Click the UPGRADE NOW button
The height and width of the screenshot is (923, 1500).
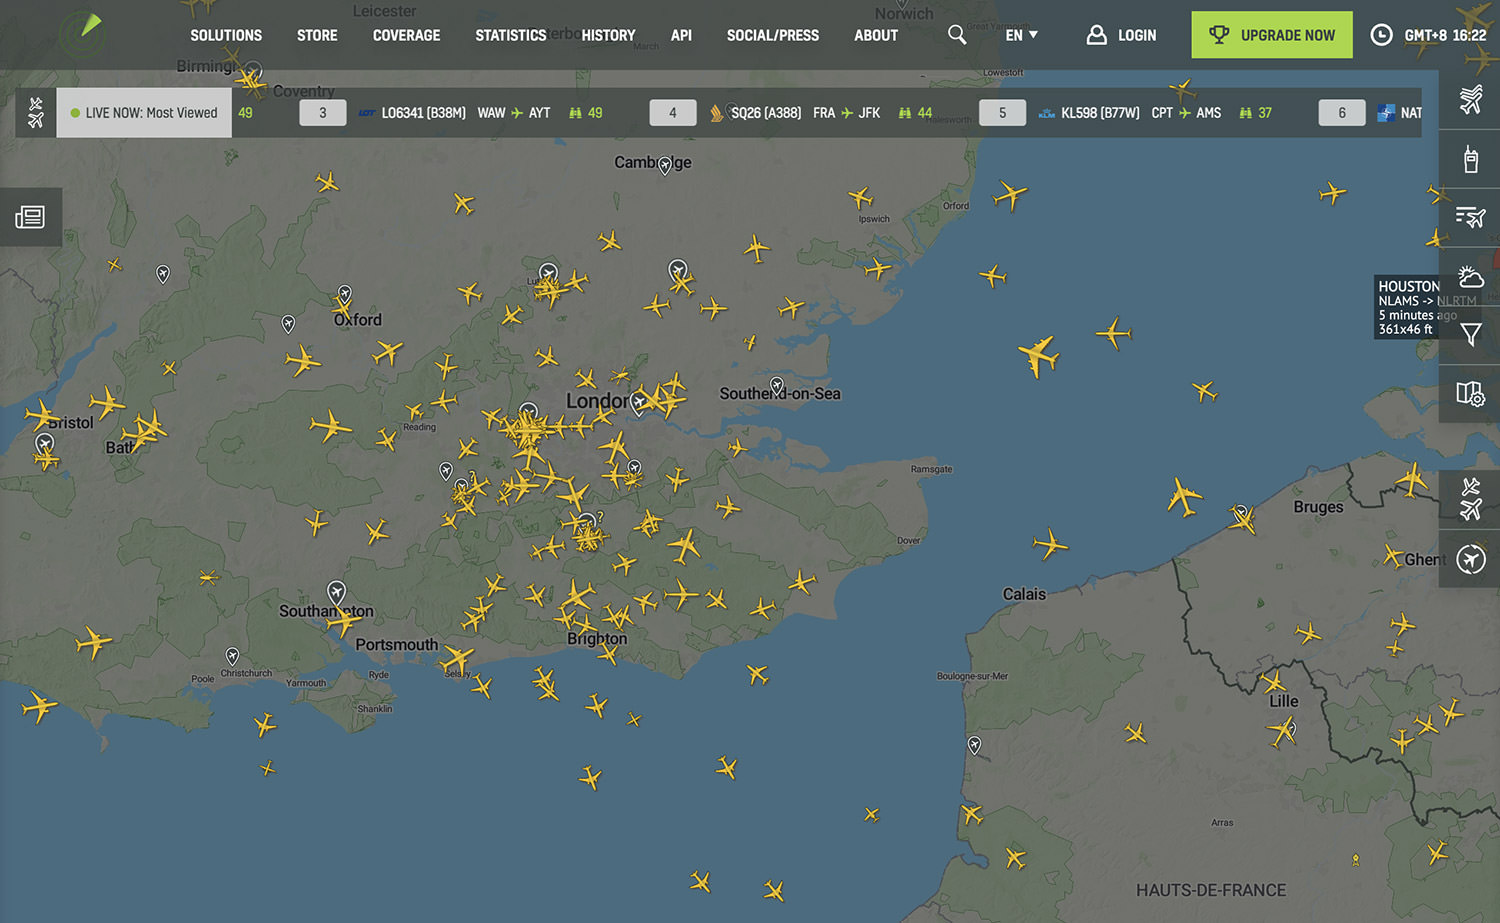[1272, 35]
